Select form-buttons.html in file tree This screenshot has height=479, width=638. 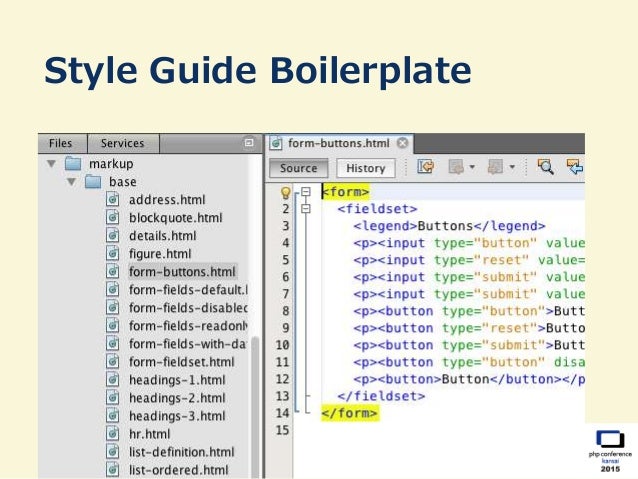pyautogui.click(x=182, y=272)
